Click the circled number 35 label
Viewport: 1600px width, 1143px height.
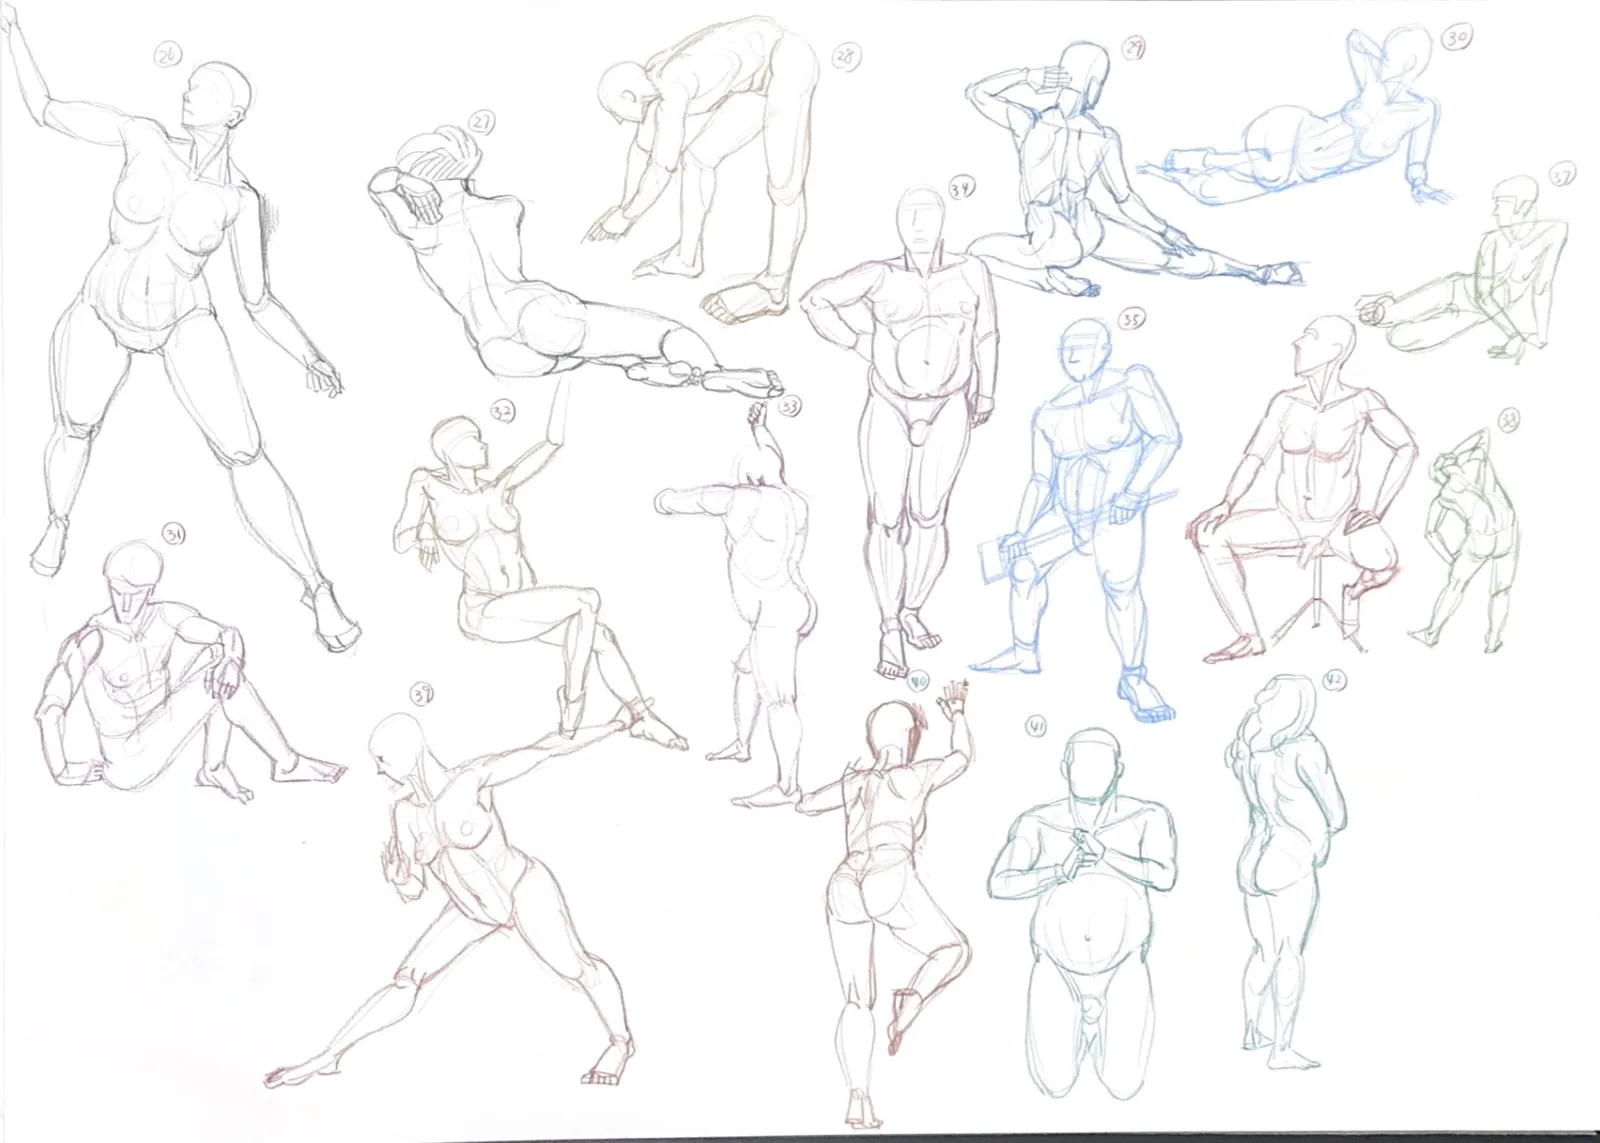pos(1130,320)
